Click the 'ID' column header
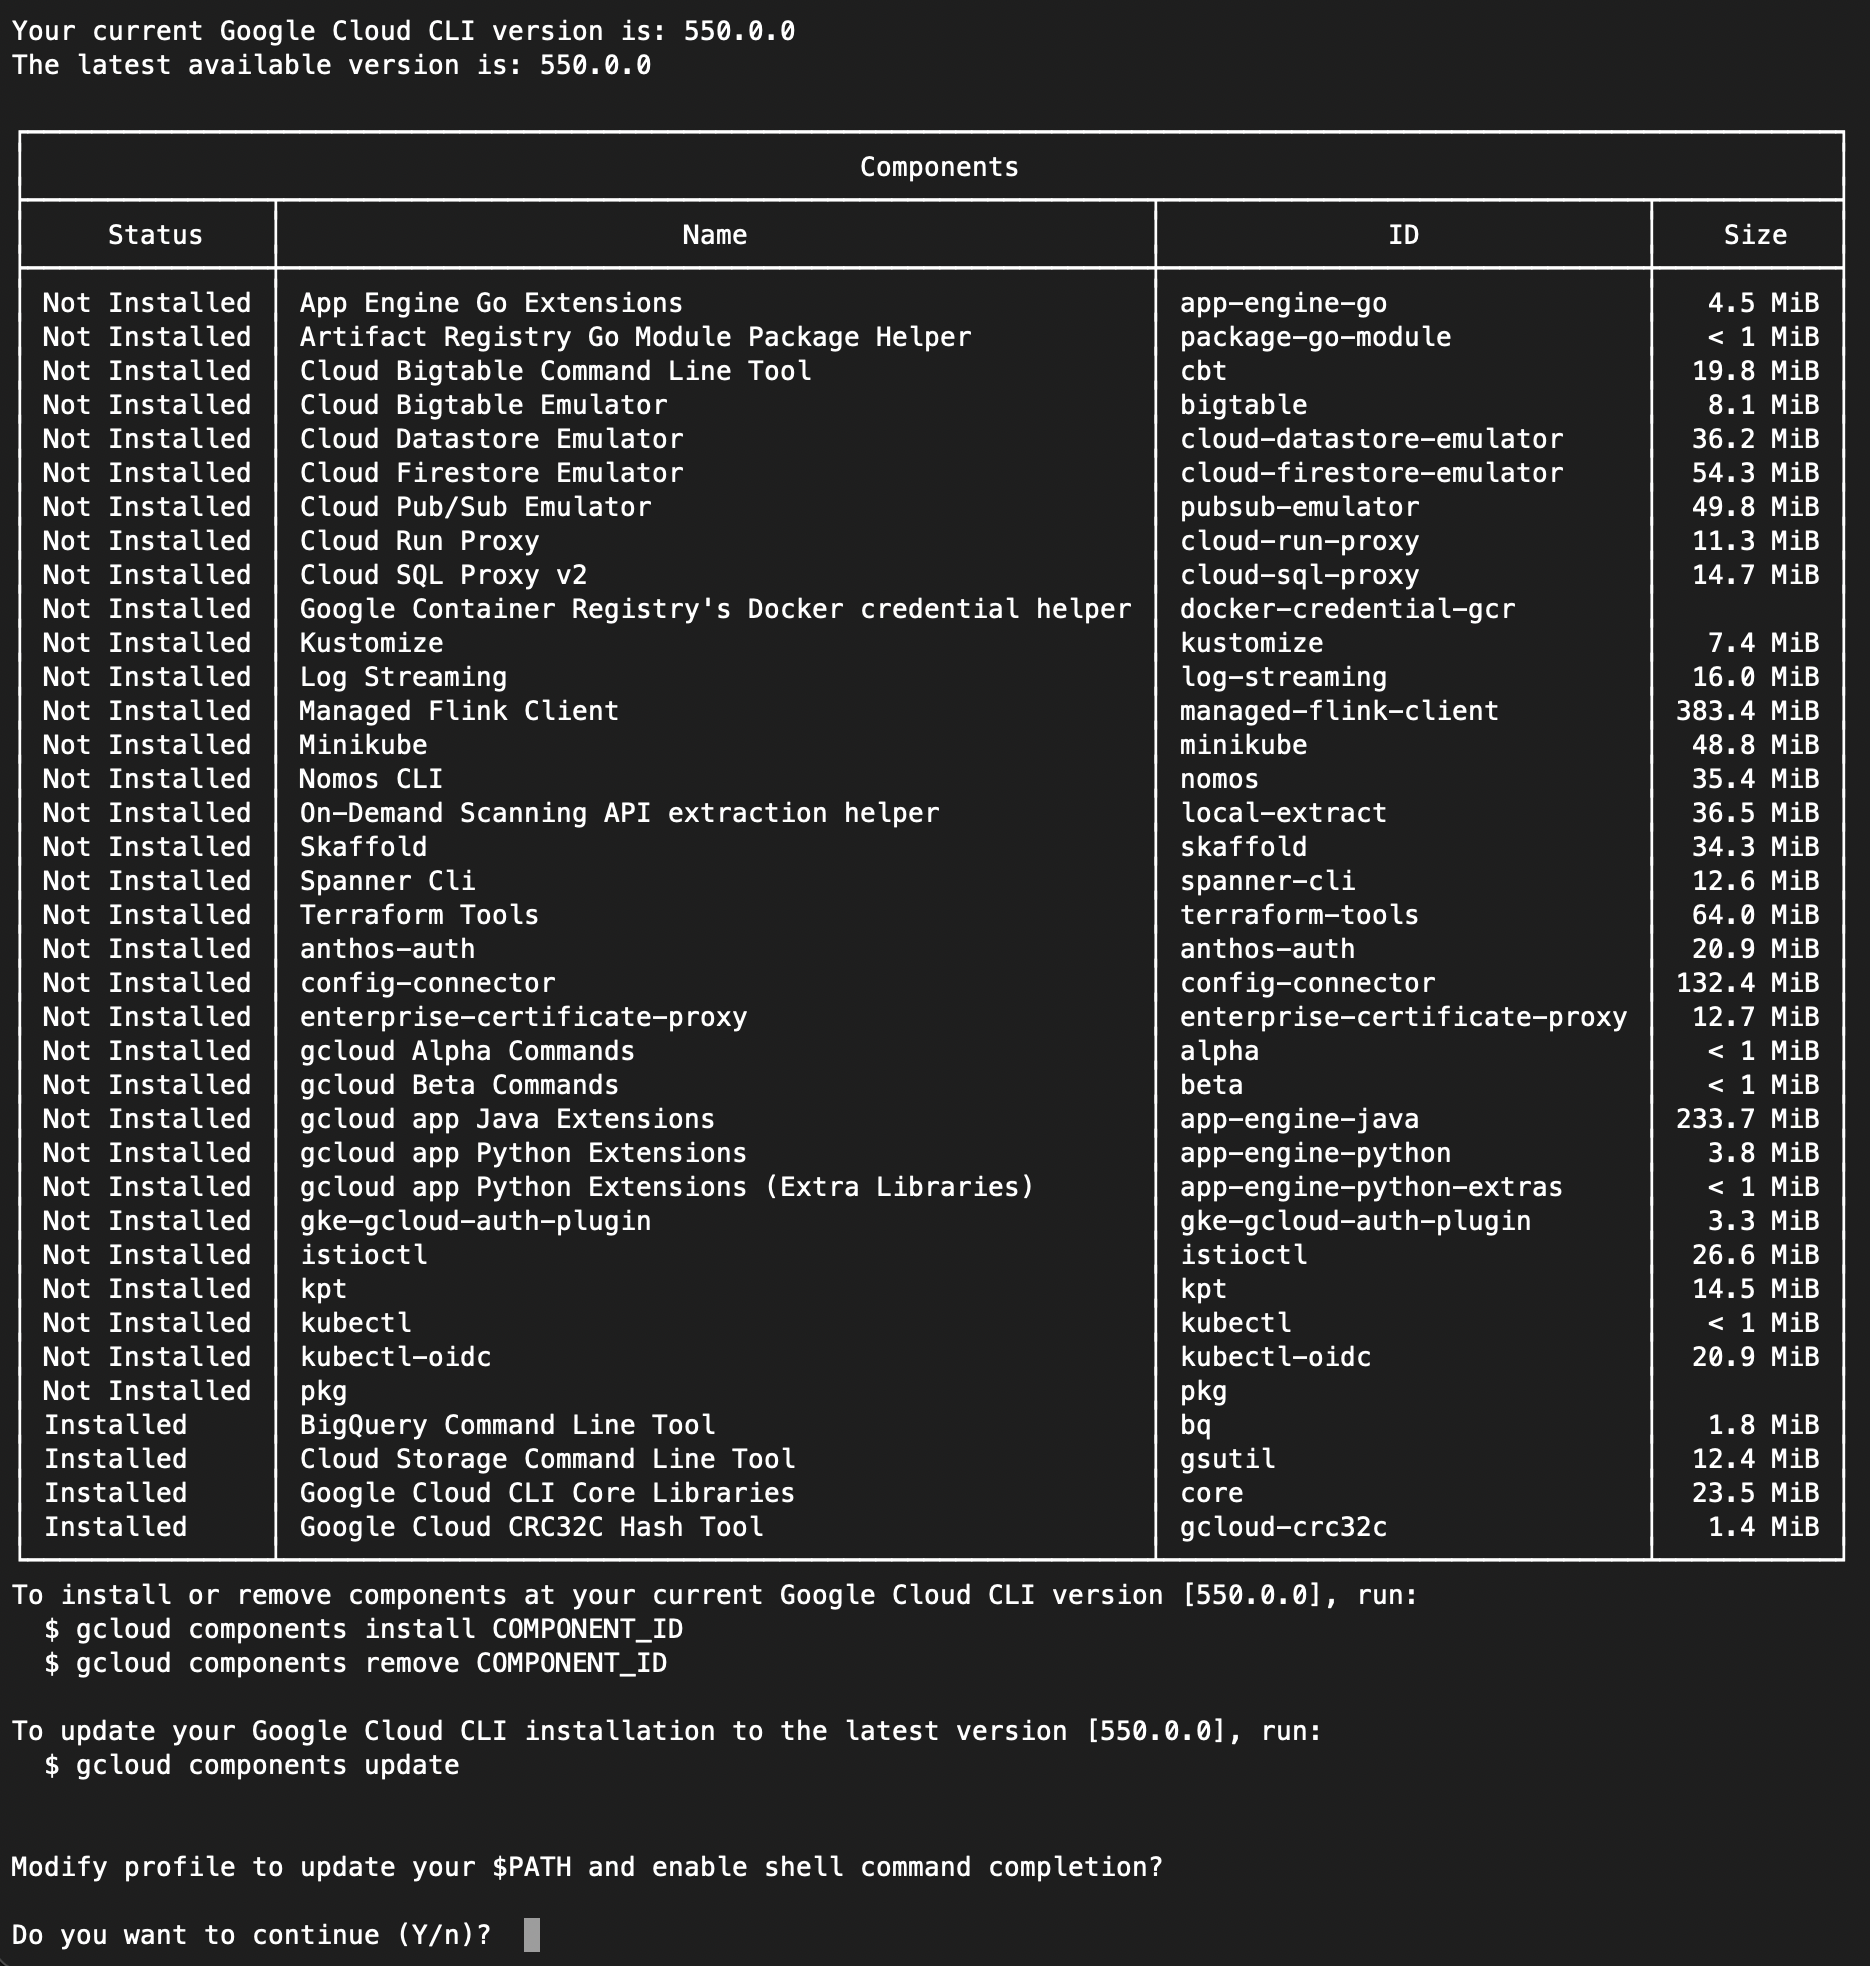The width and height of the screenshot is (1870, 1966). pos(1403,235)
